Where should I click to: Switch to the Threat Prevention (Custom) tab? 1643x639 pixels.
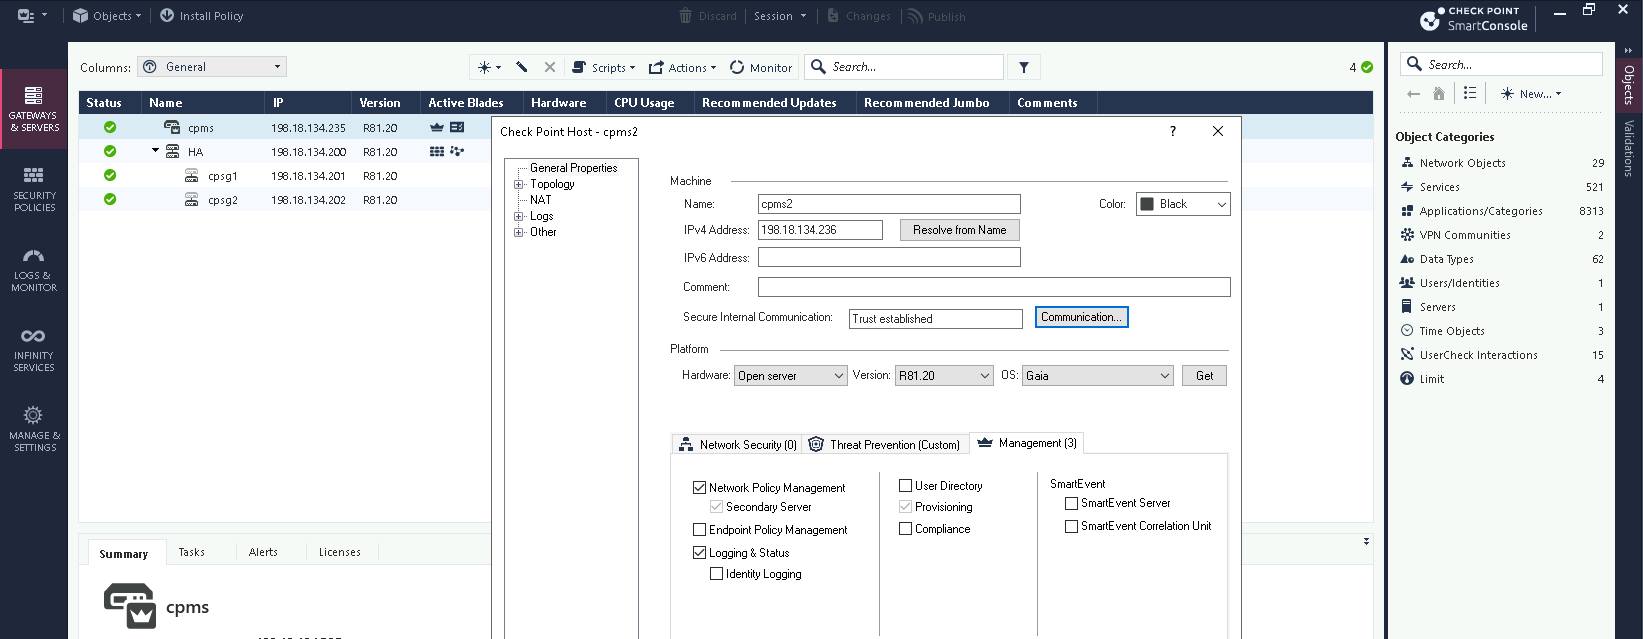[x=885, y=444]
